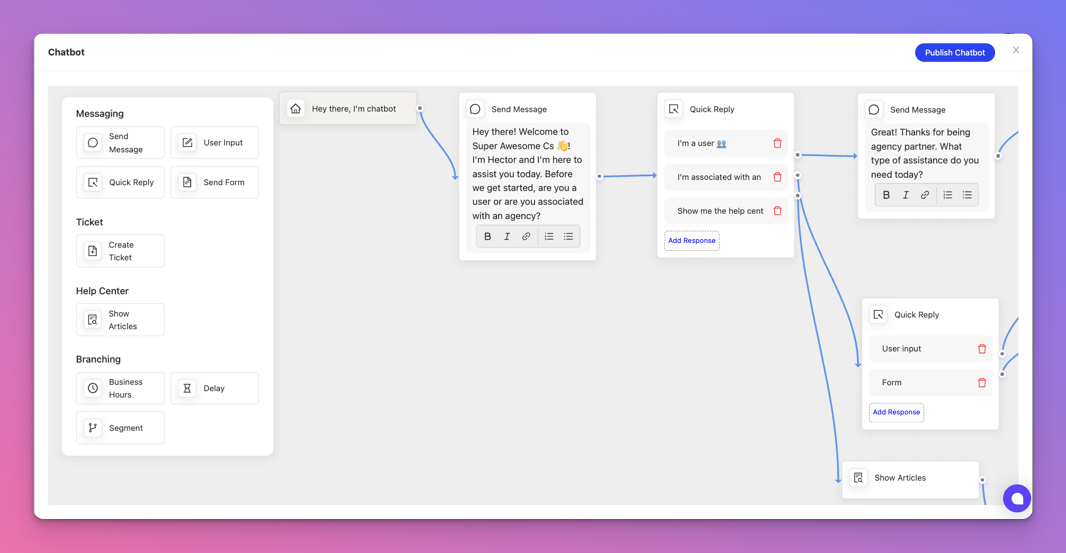Insert link in the agency partner message toolbar

coord(925,195)
